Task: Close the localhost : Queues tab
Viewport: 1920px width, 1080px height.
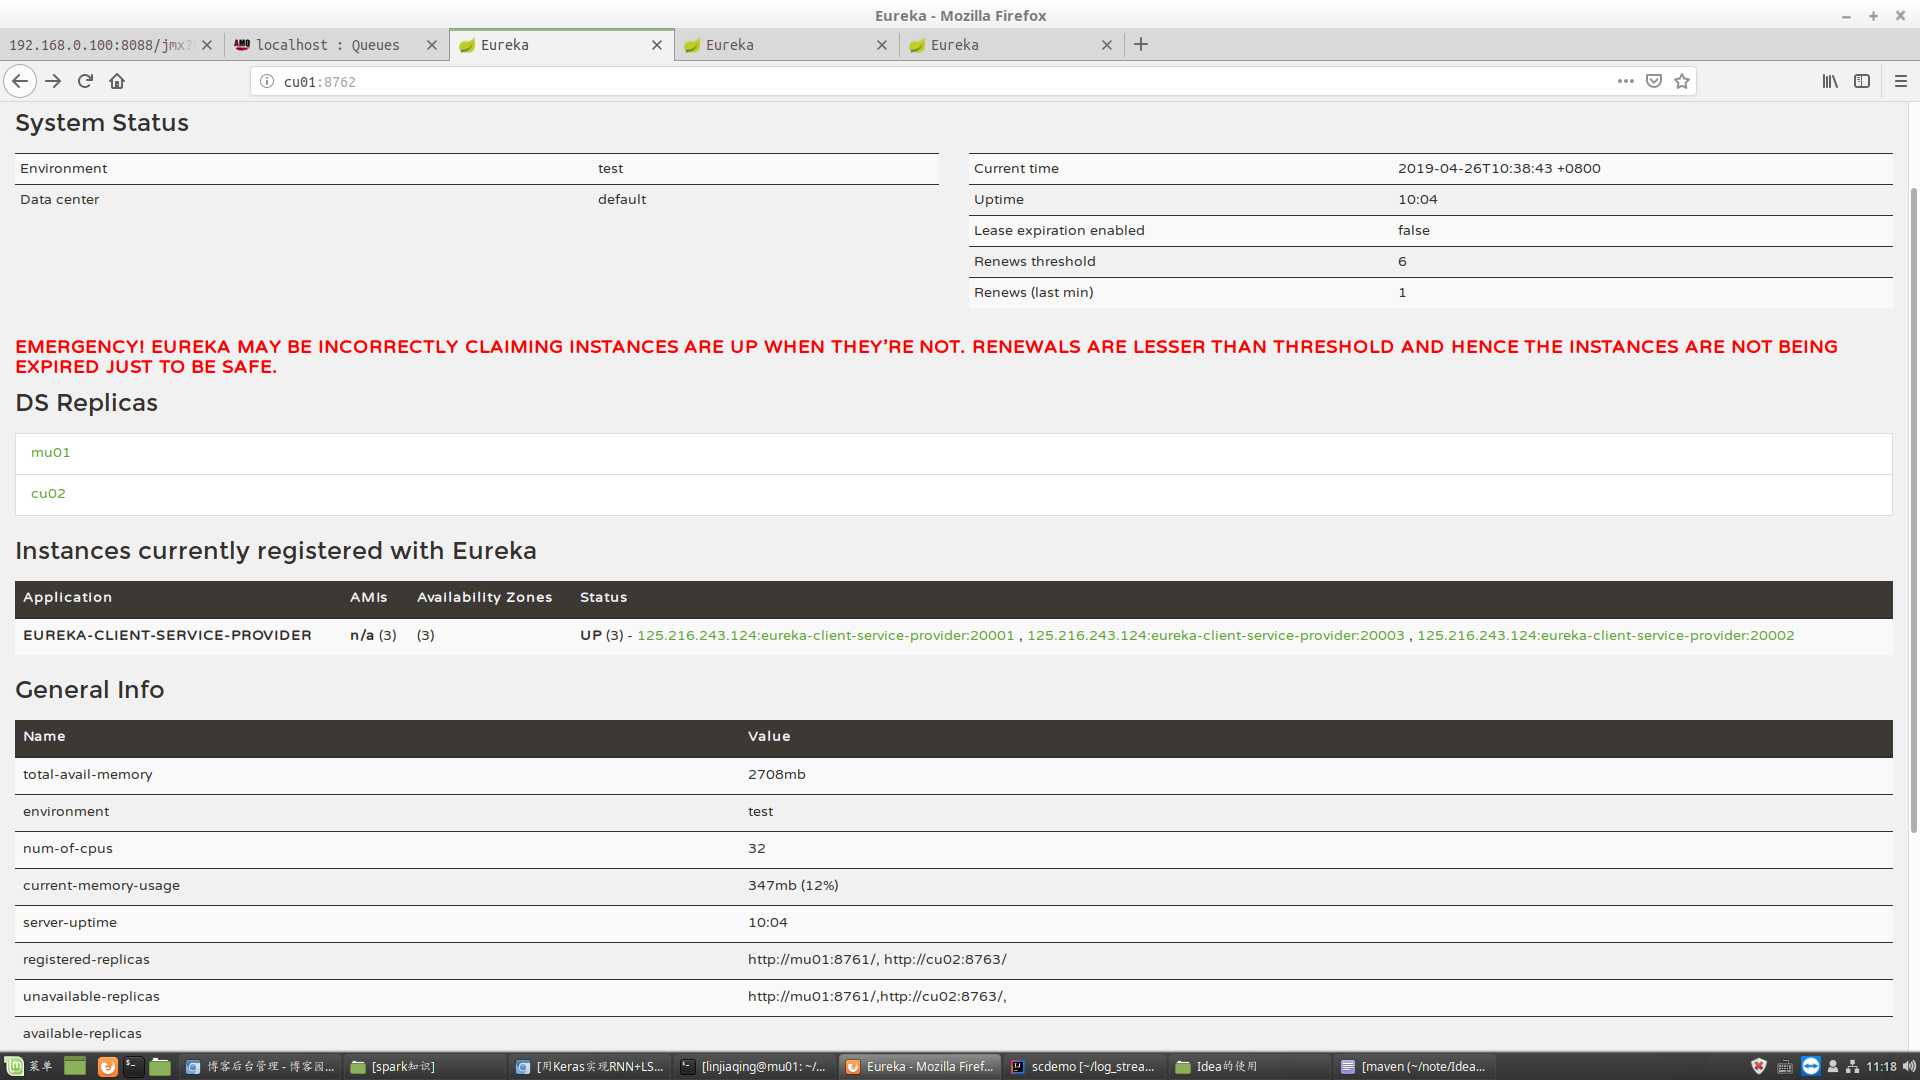Action: tap(432, 45)
